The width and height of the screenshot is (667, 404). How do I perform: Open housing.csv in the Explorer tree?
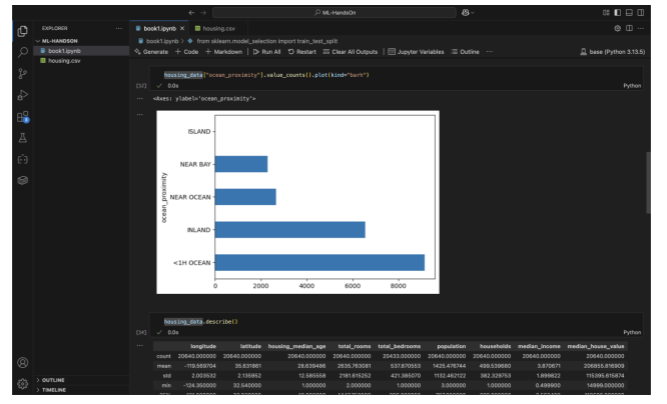pos(81,61)
